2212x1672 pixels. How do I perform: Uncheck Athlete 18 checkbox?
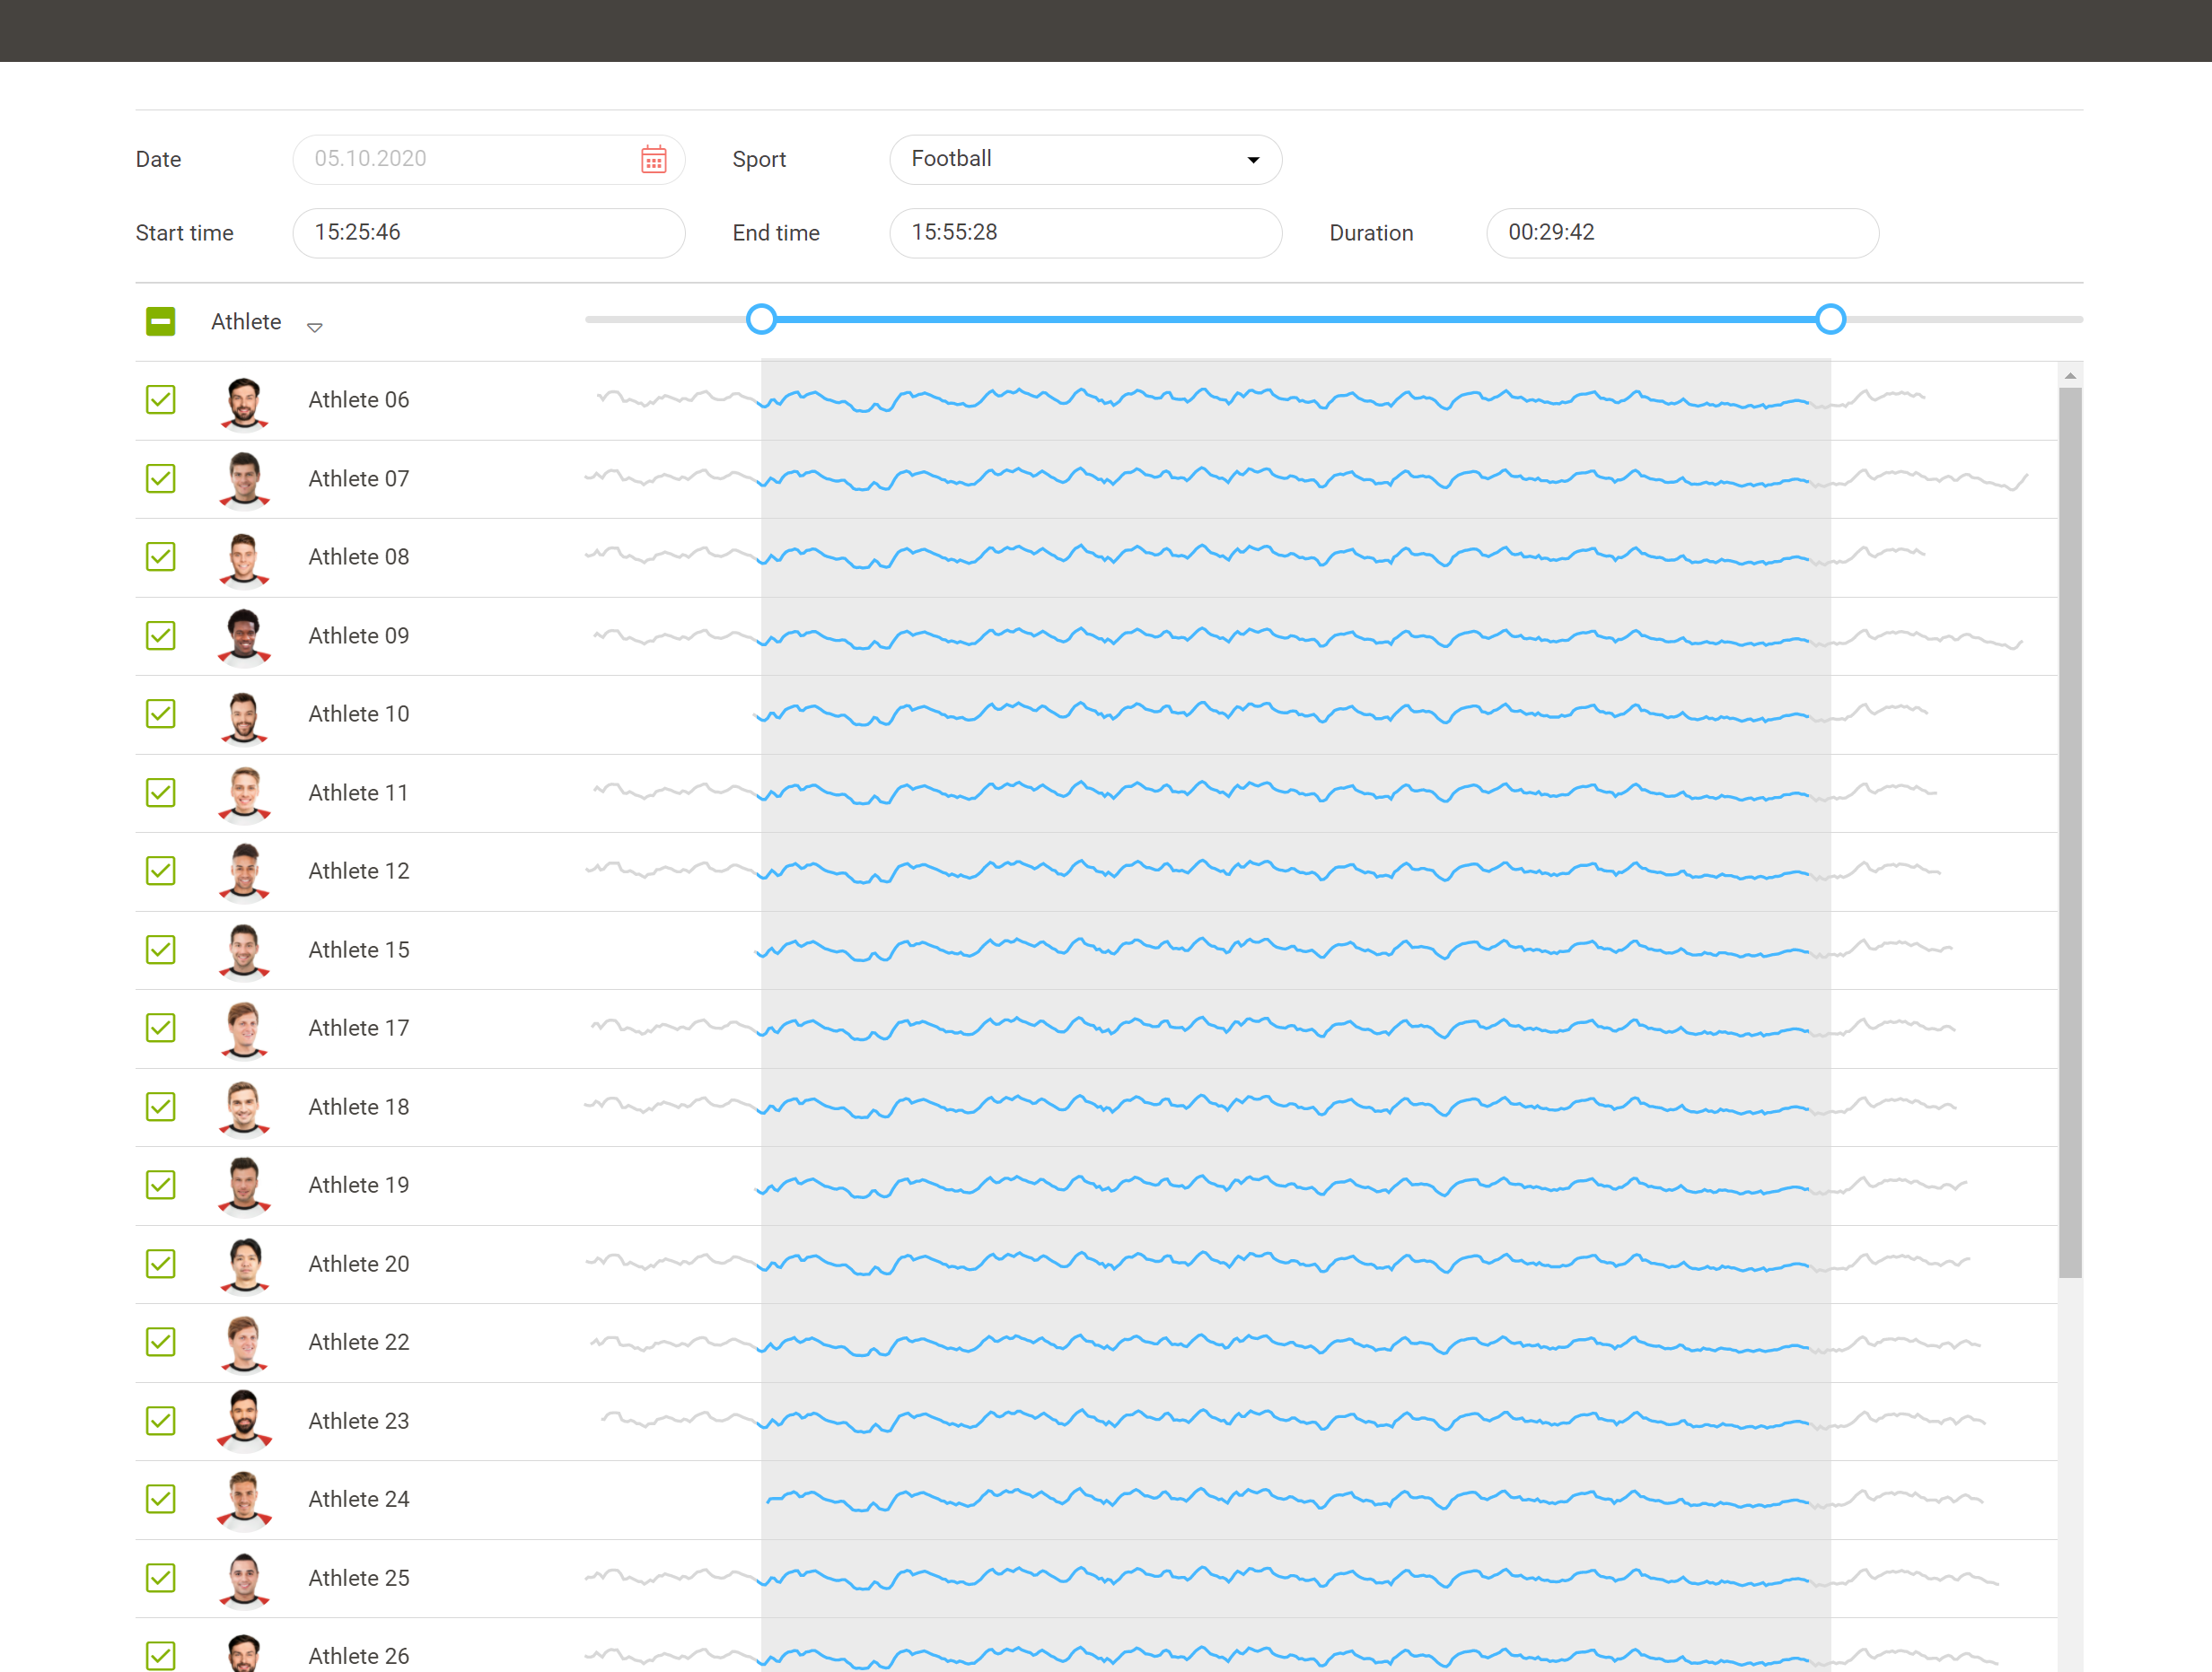click(161, 1107)
